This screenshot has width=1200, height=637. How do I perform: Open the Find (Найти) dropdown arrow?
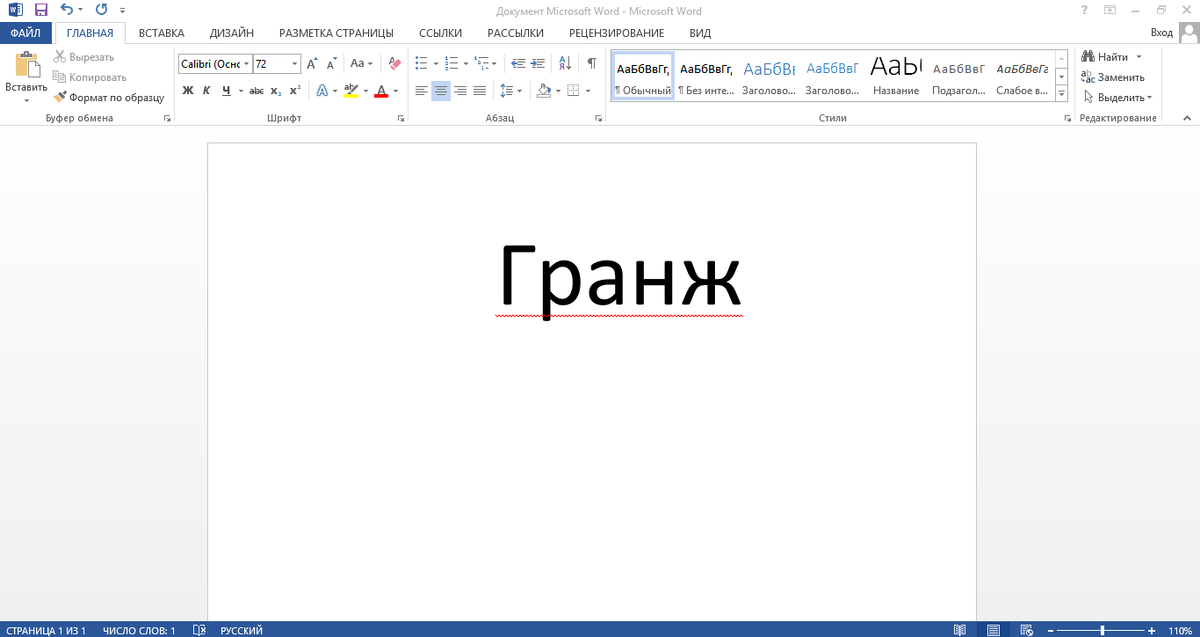[x=1139, y=57]
